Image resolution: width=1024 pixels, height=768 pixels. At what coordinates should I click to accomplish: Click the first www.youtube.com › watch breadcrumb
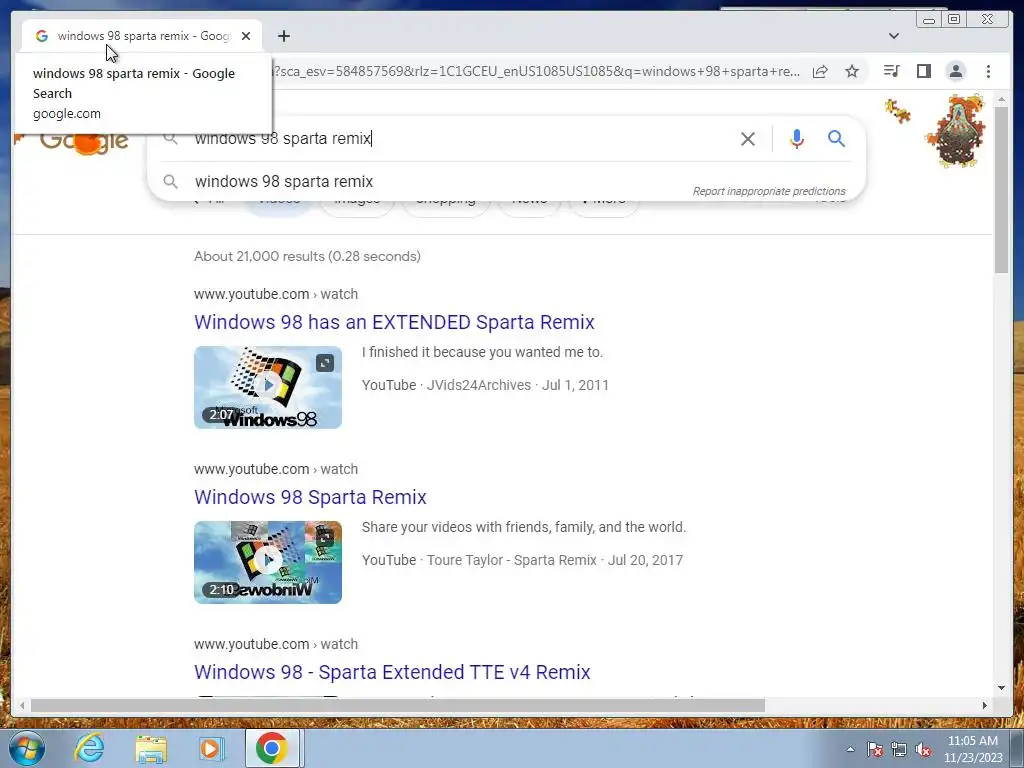coord(276,294)
